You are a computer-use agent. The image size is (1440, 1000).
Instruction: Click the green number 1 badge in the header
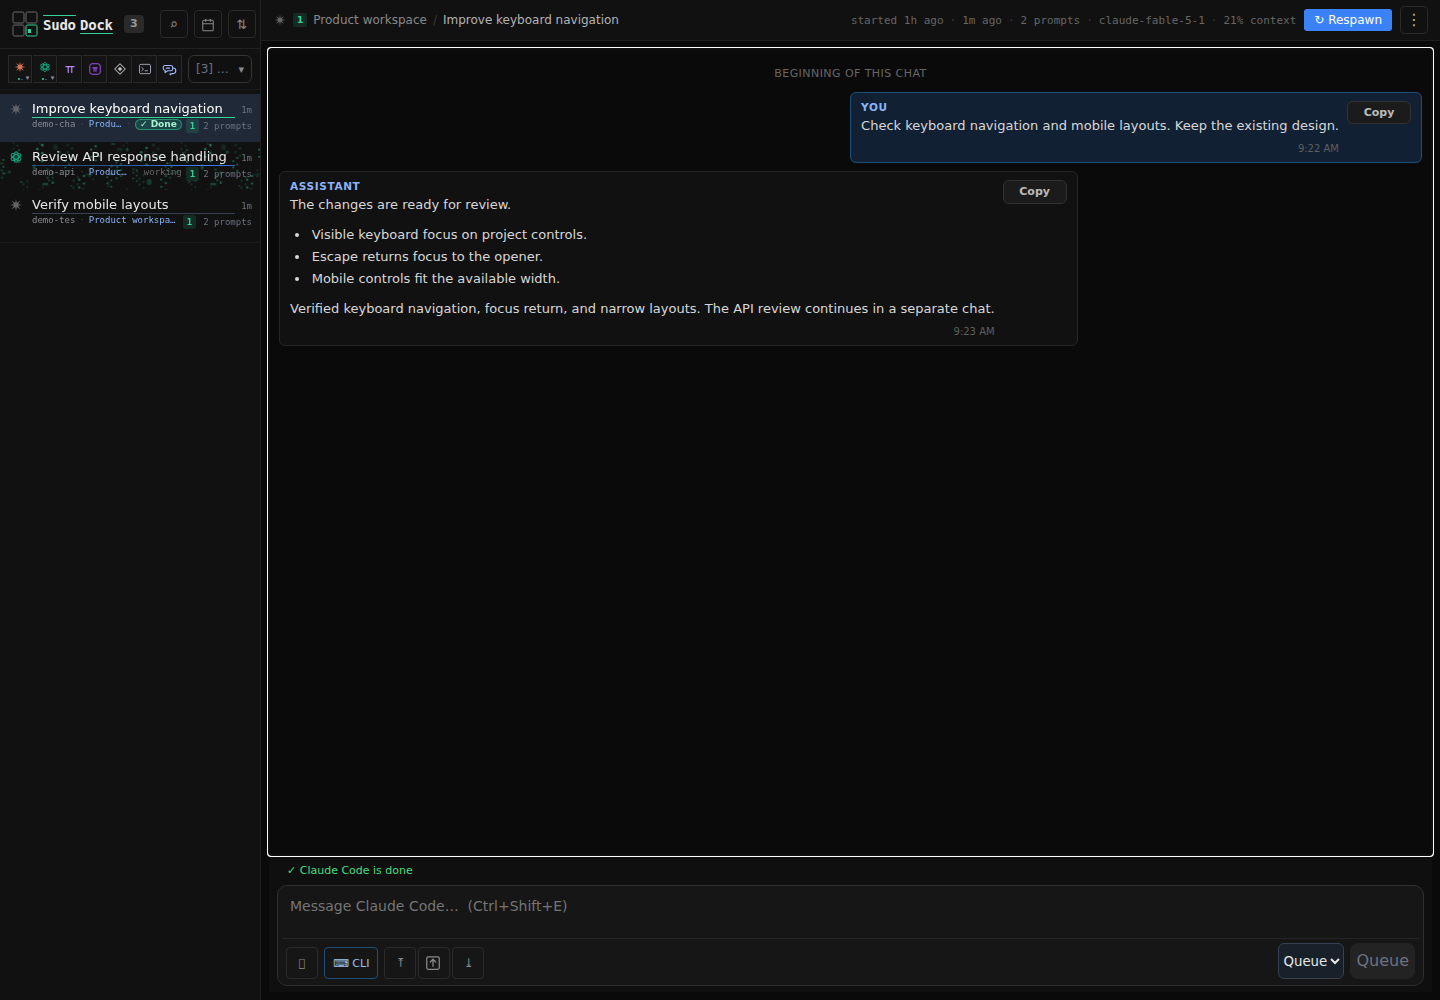(300, 20)
